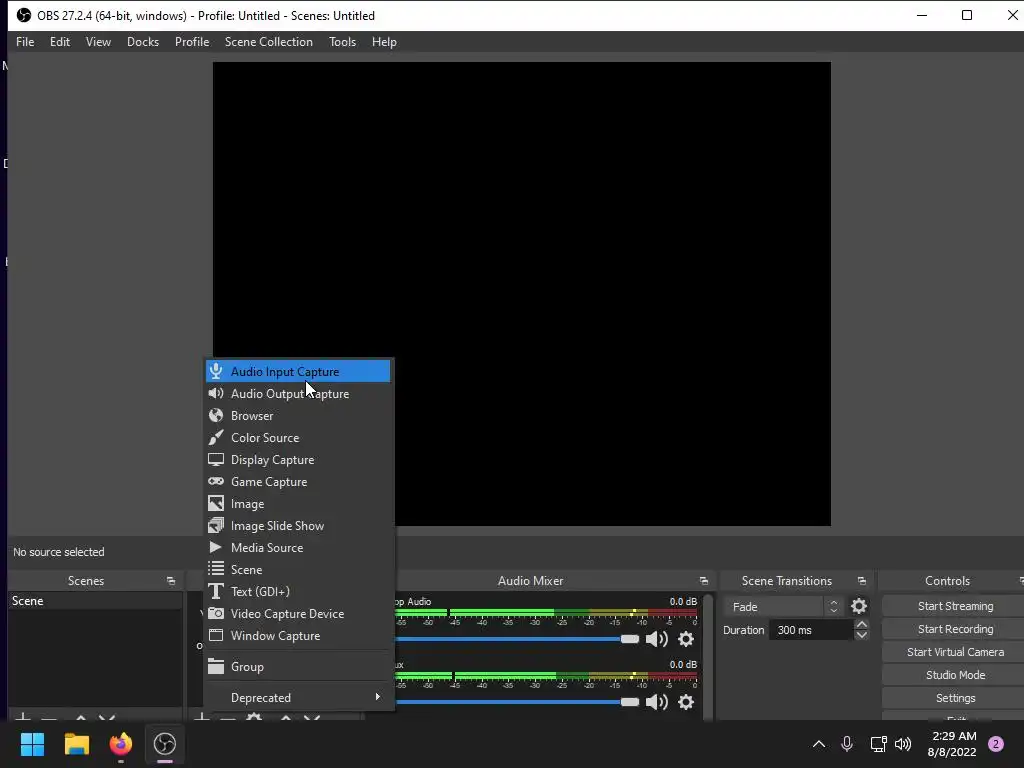Image resolution: width=1024 pixels, height=768 pixels.
Task: Open the Help menu
Action: (385, 42)
